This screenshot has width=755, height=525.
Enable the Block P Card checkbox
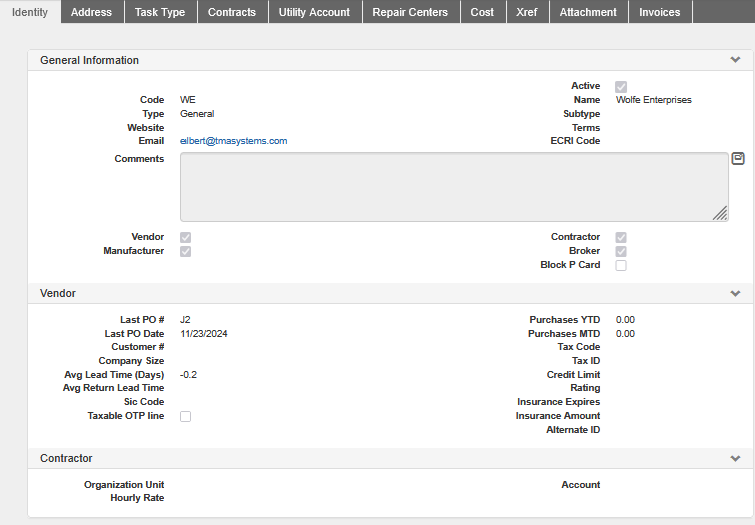tap(621, 266)
